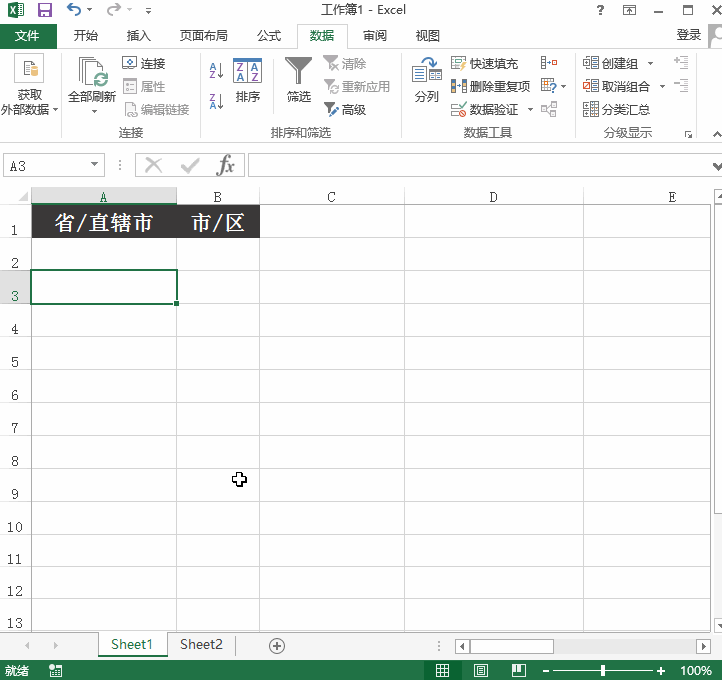Switch to the Sheet2 worksheet tab

pyautogui.click(x=201, y=645)
